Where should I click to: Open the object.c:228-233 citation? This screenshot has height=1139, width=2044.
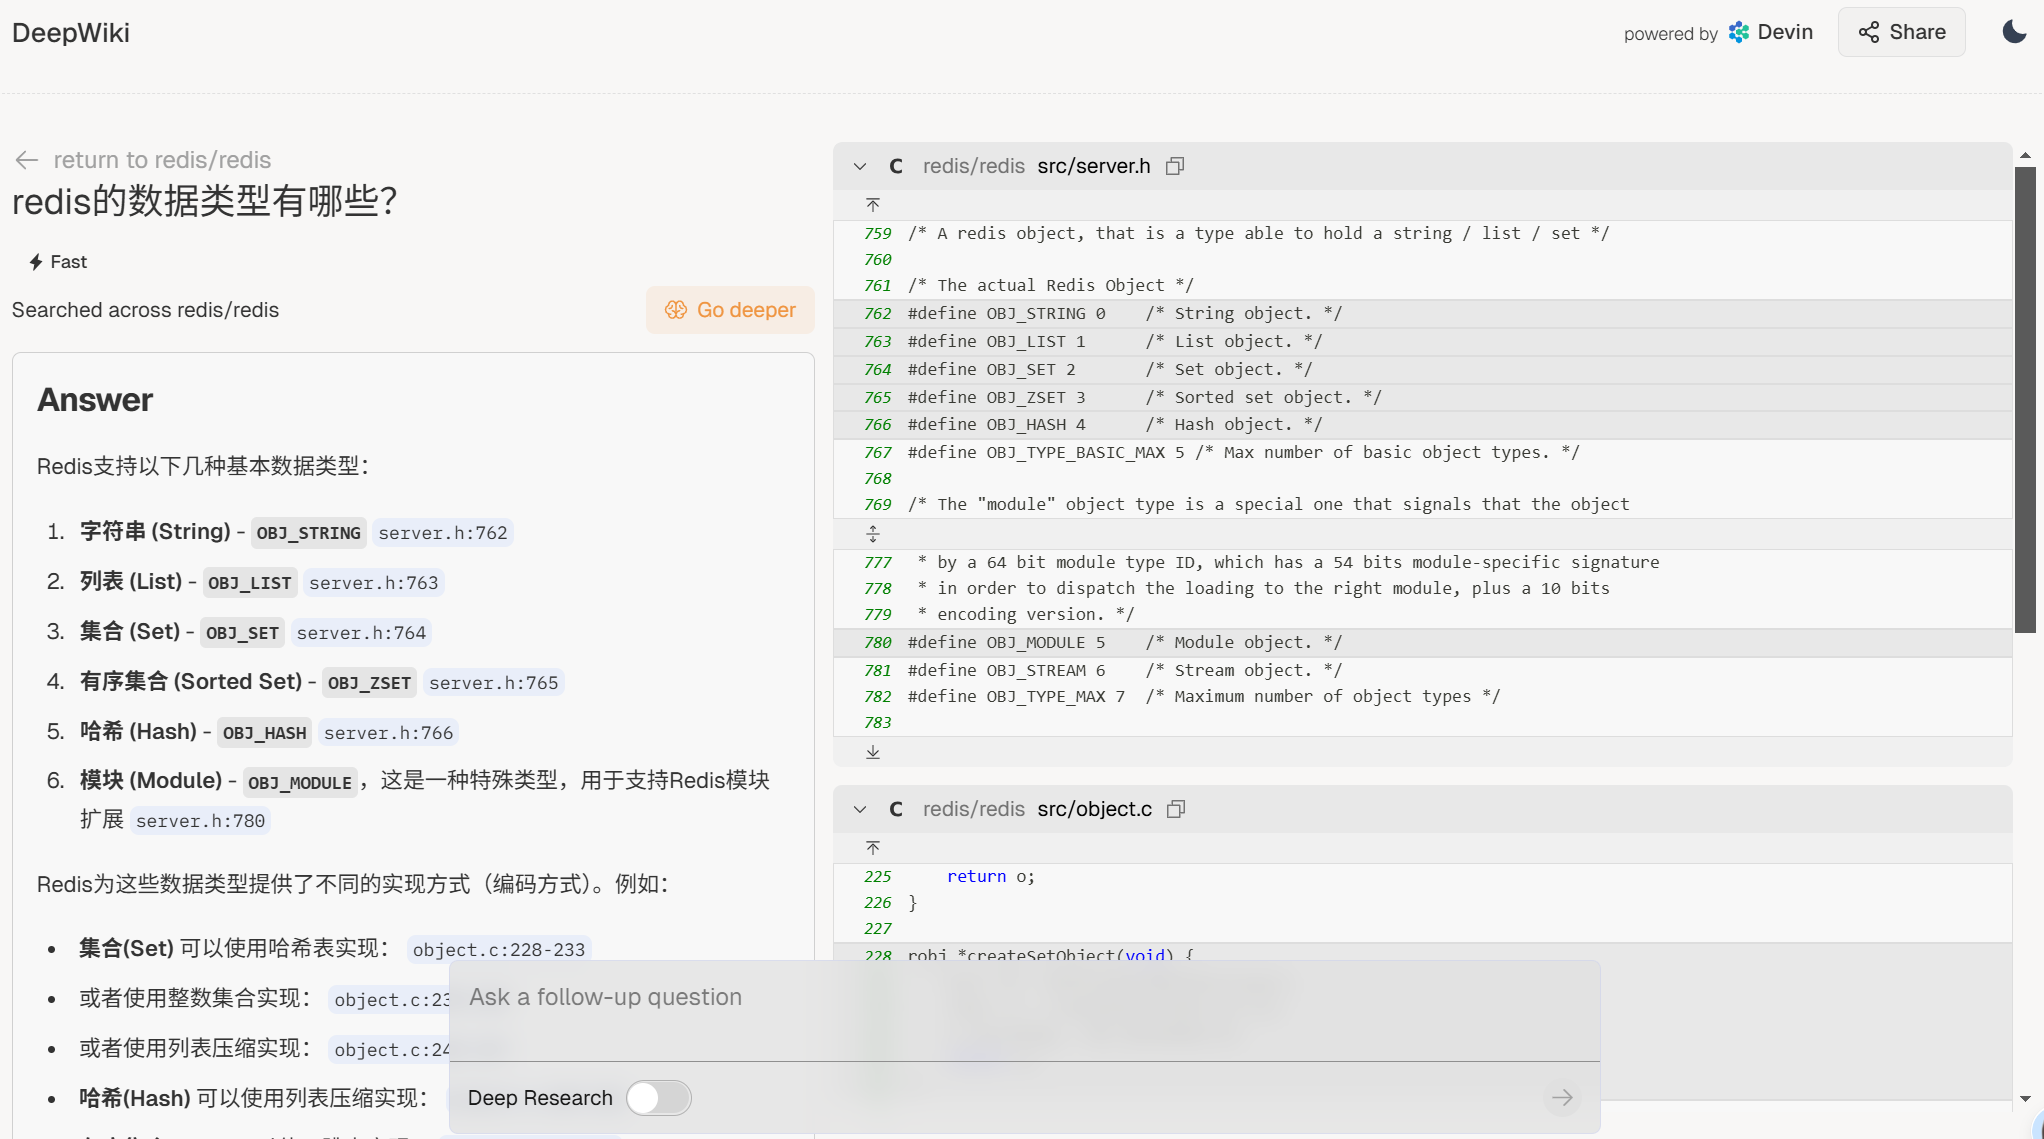[499, 950]
